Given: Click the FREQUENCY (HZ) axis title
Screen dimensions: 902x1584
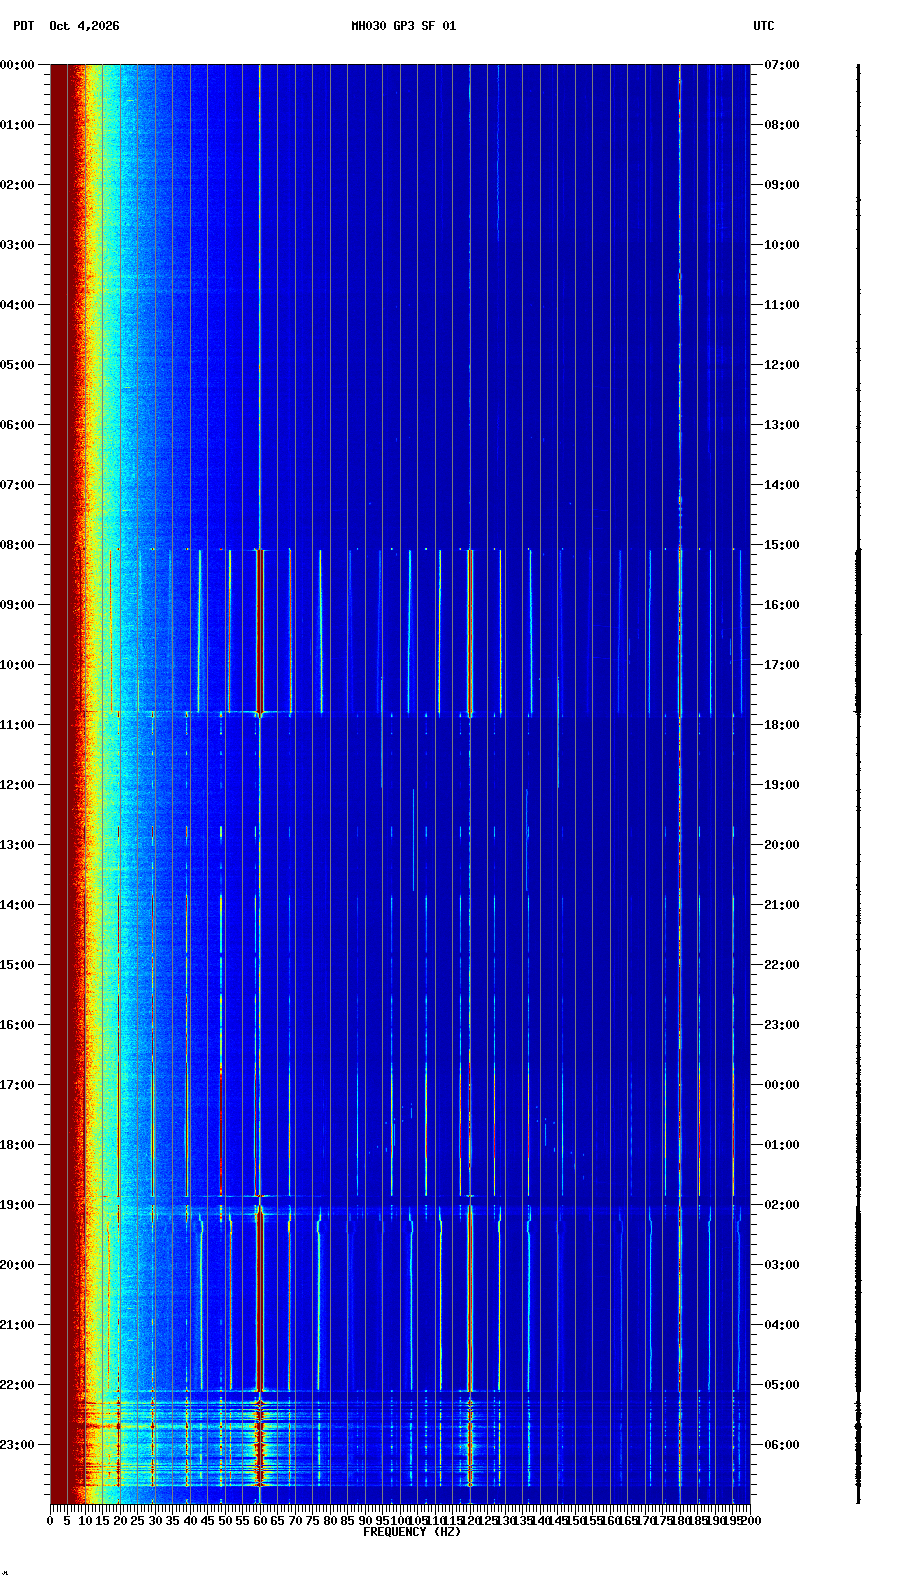Looking at the screenshot, I should tap(412, 1532).
